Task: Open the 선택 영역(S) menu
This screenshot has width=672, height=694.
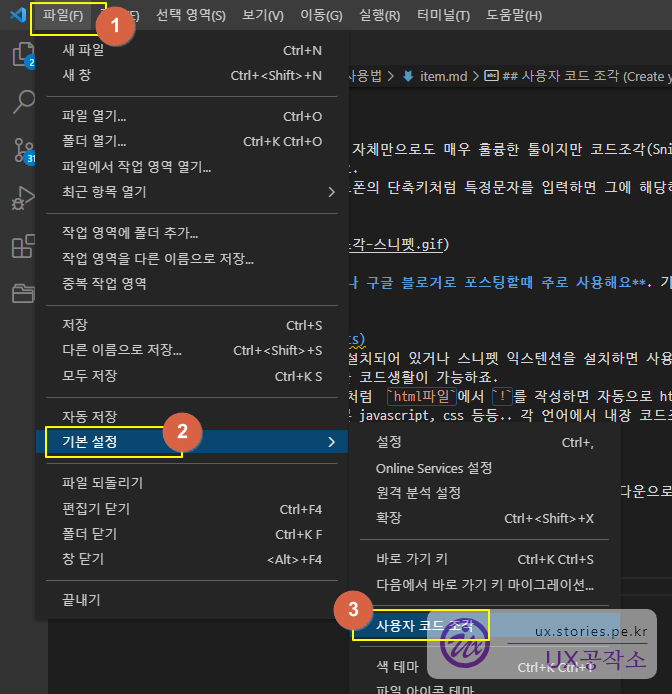Action: (191, 15)
